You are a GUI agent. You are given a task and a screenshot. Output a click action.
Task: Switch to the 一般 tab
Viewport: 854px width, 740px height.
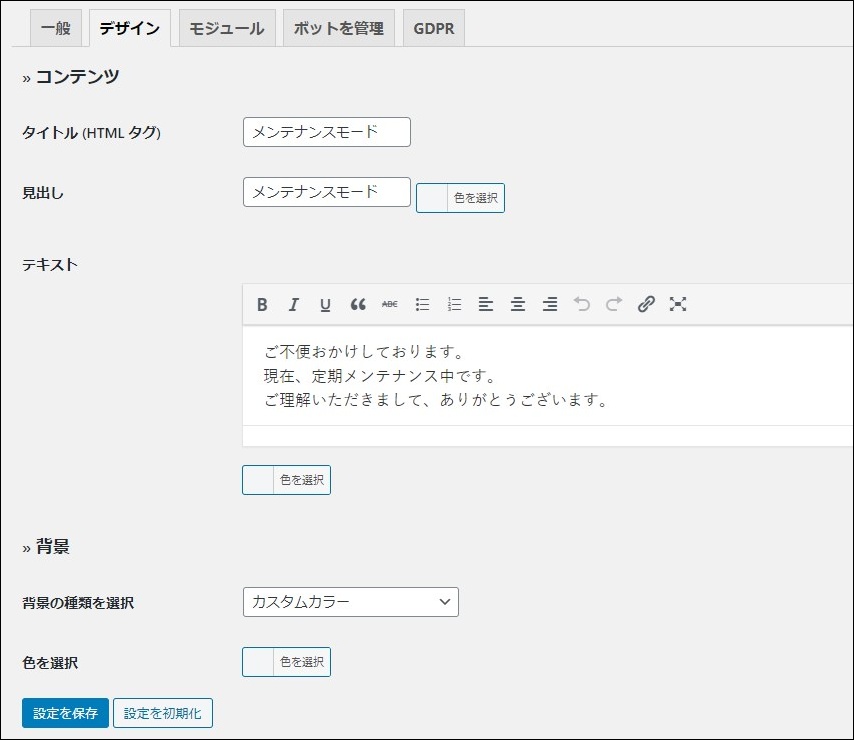pyautogui.click(x=55, y=29)
